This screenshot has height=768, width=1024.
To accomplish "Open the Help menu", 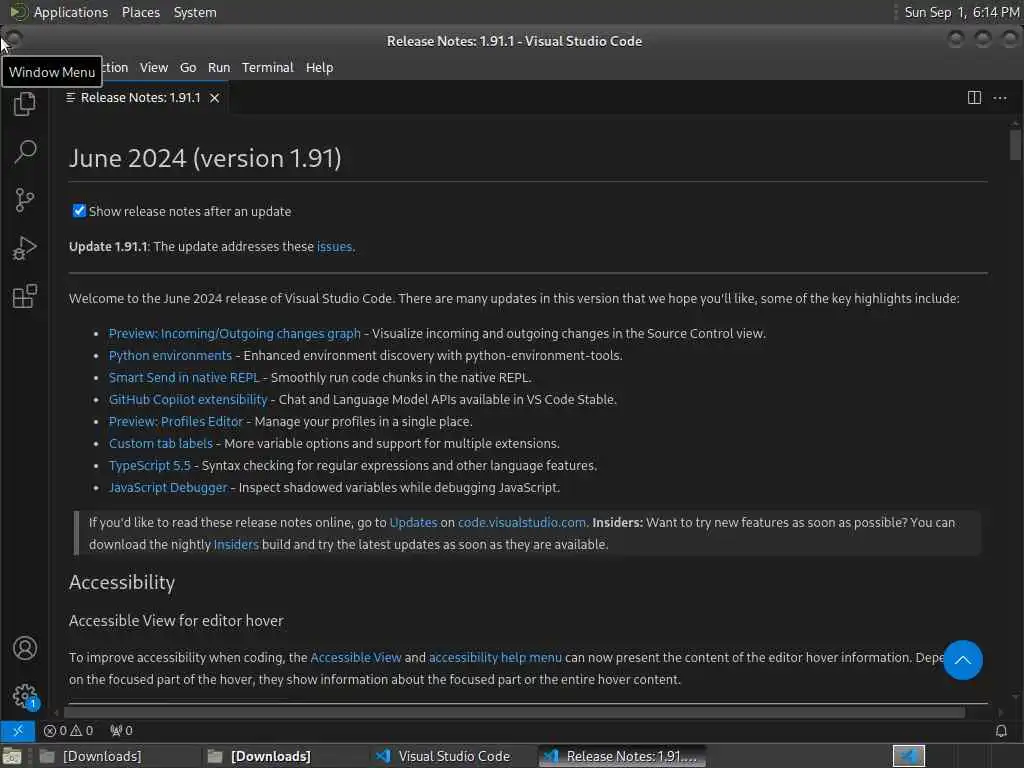I will click(x=319, y=67).
